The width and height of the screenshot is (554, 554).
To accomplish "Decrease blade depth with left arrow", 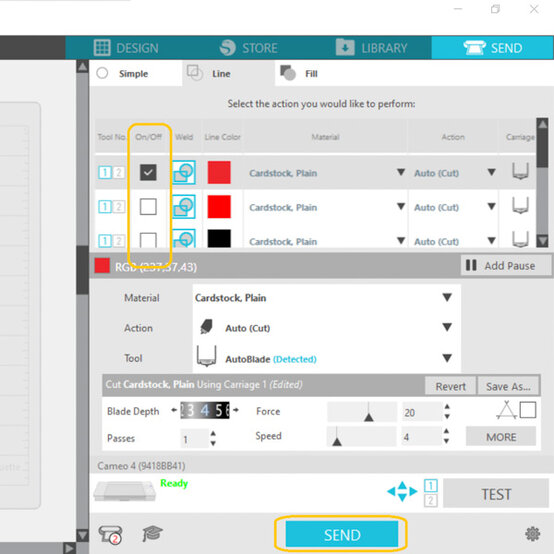I will pyautogui.click(x=174, y=410).
